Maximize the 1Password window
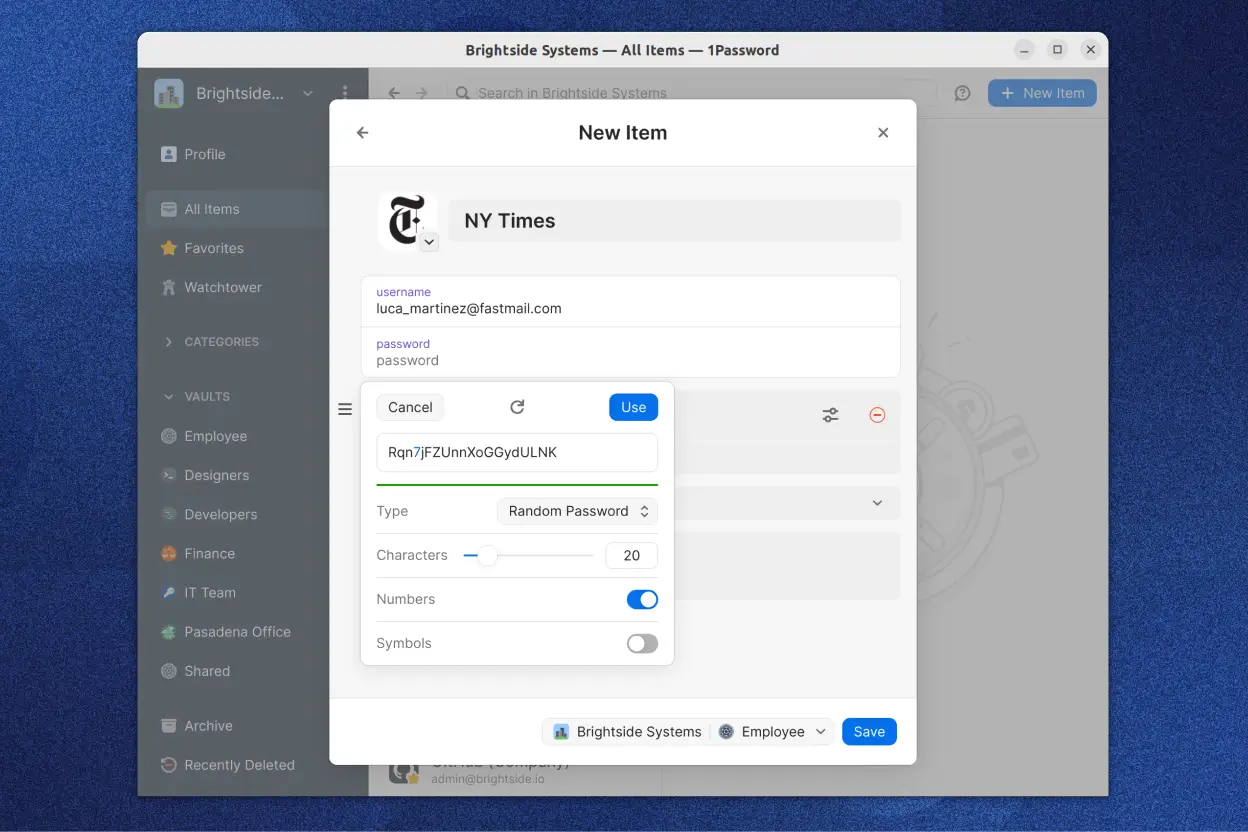This screenshot has height=832, width=1248. 1057,49
